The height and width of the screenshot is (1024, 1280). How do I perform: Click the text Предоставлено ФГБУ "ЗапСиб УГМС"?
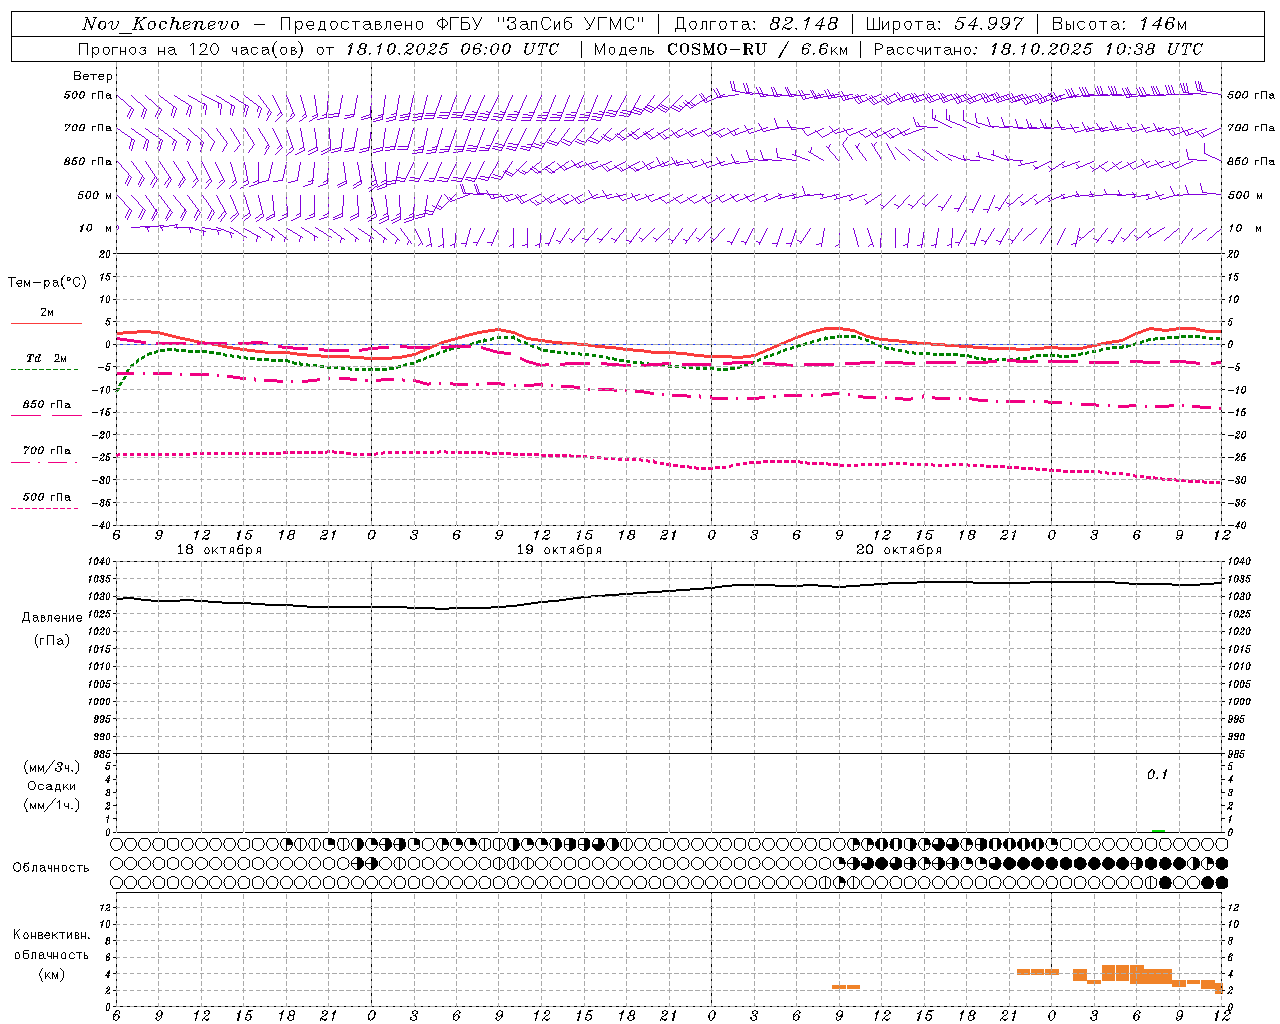pos(462,24)
